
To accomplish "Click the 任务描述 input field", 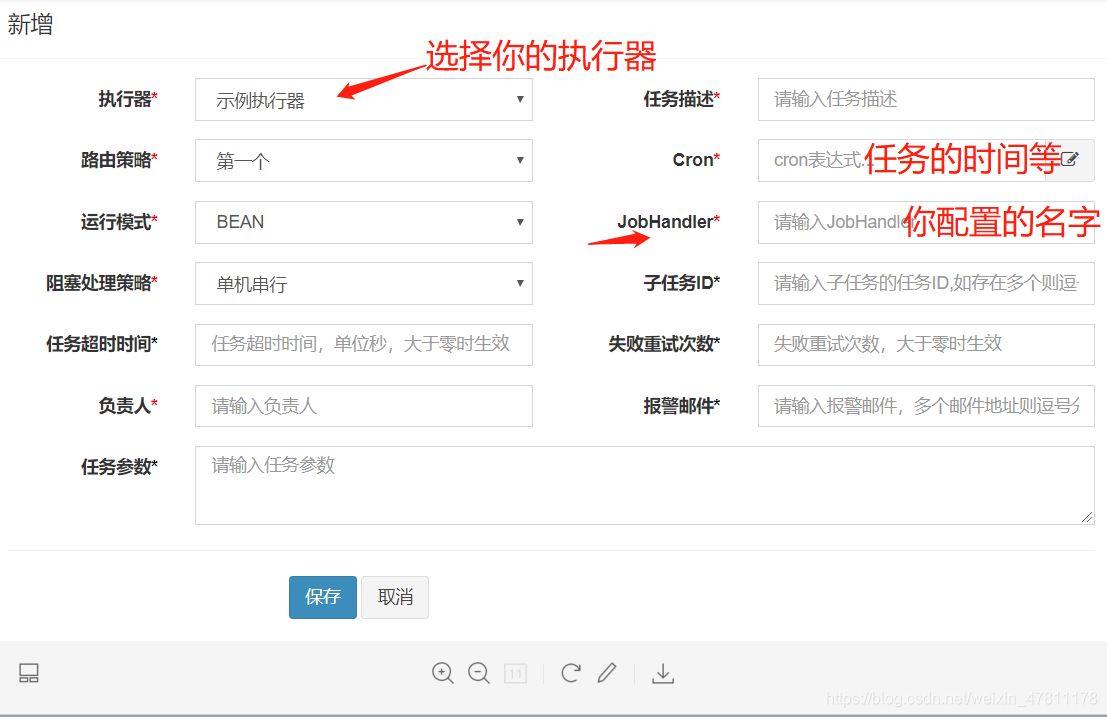I will point(926,100).
